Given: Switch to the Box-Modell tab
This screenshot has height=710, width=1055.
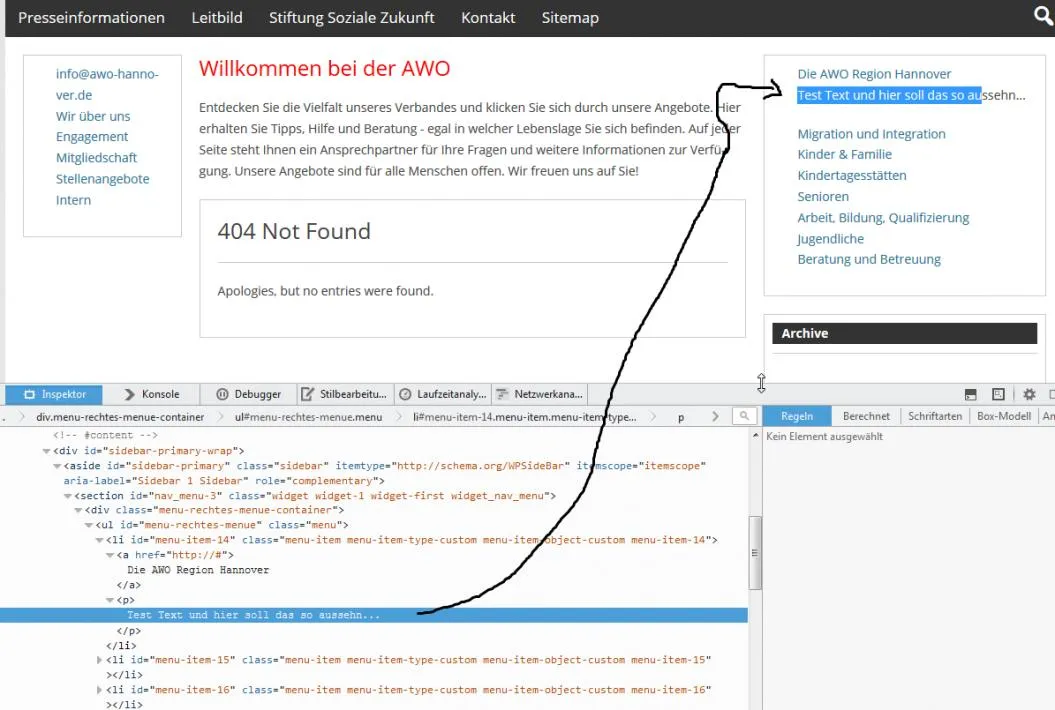Looking at the screenshot, I should [1003, 417].
